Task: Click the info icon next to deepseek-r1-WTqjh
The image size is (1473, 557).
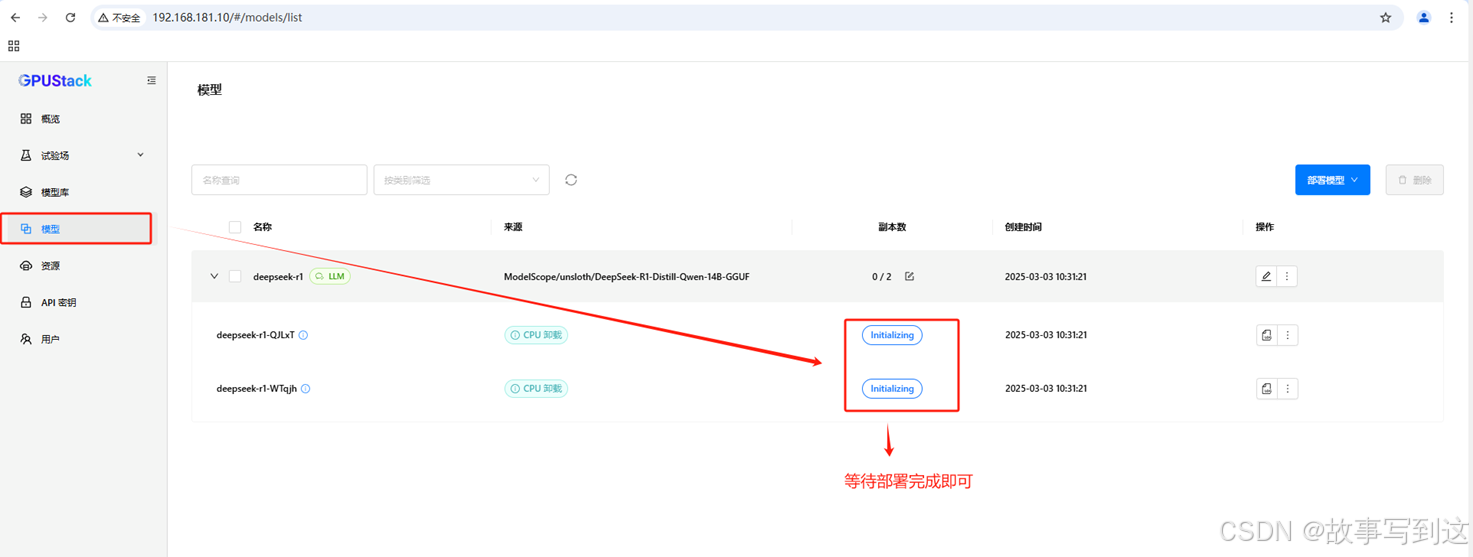Action: [x=306, y=388]
